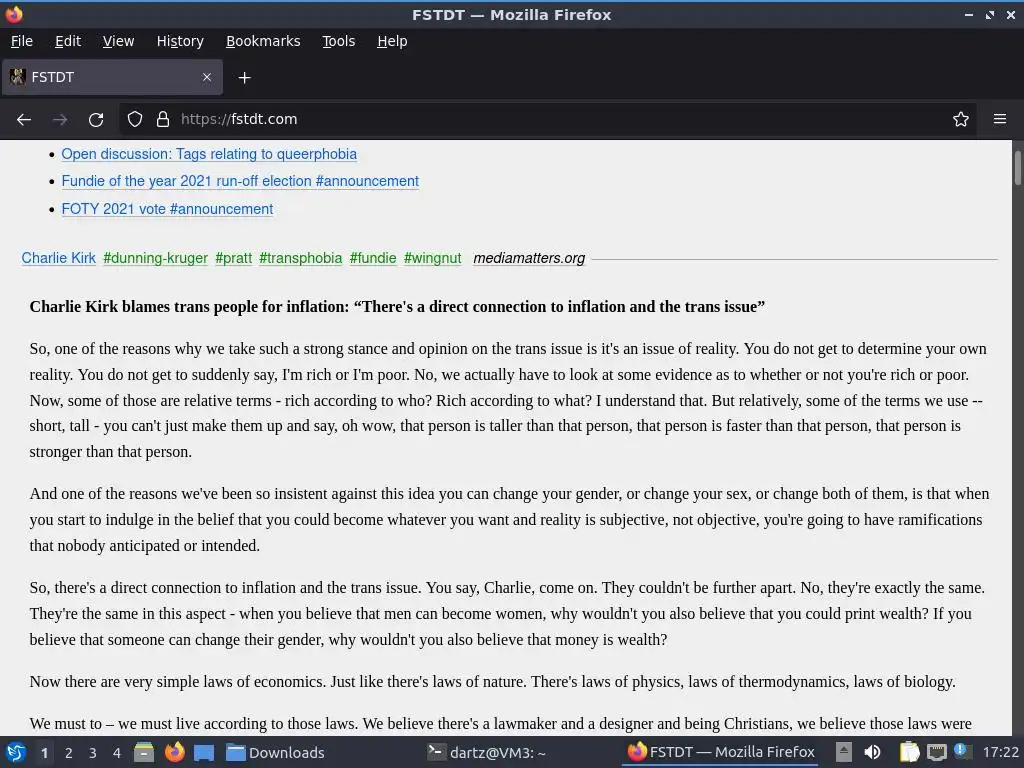This screenshot has width=1024, height=768.
Task: Switch to the Downloads window in taskbar
Action: coord(276,752)
